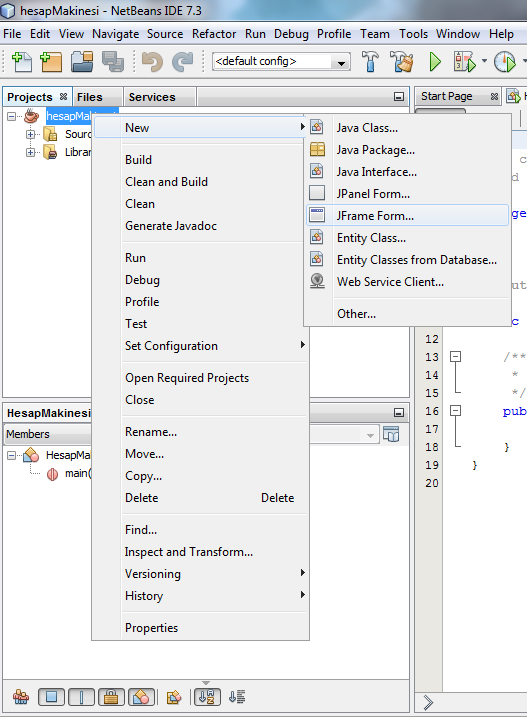Select Clean and Build in context menu
Screen dimensions: 527x717
pyautogui.click(x=200, y=182)
